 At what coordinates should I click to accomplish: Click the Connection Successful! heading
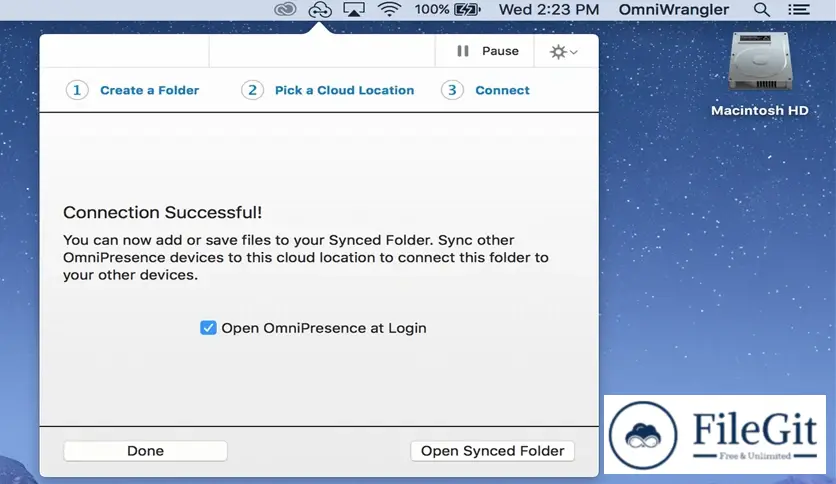[163, 212]
